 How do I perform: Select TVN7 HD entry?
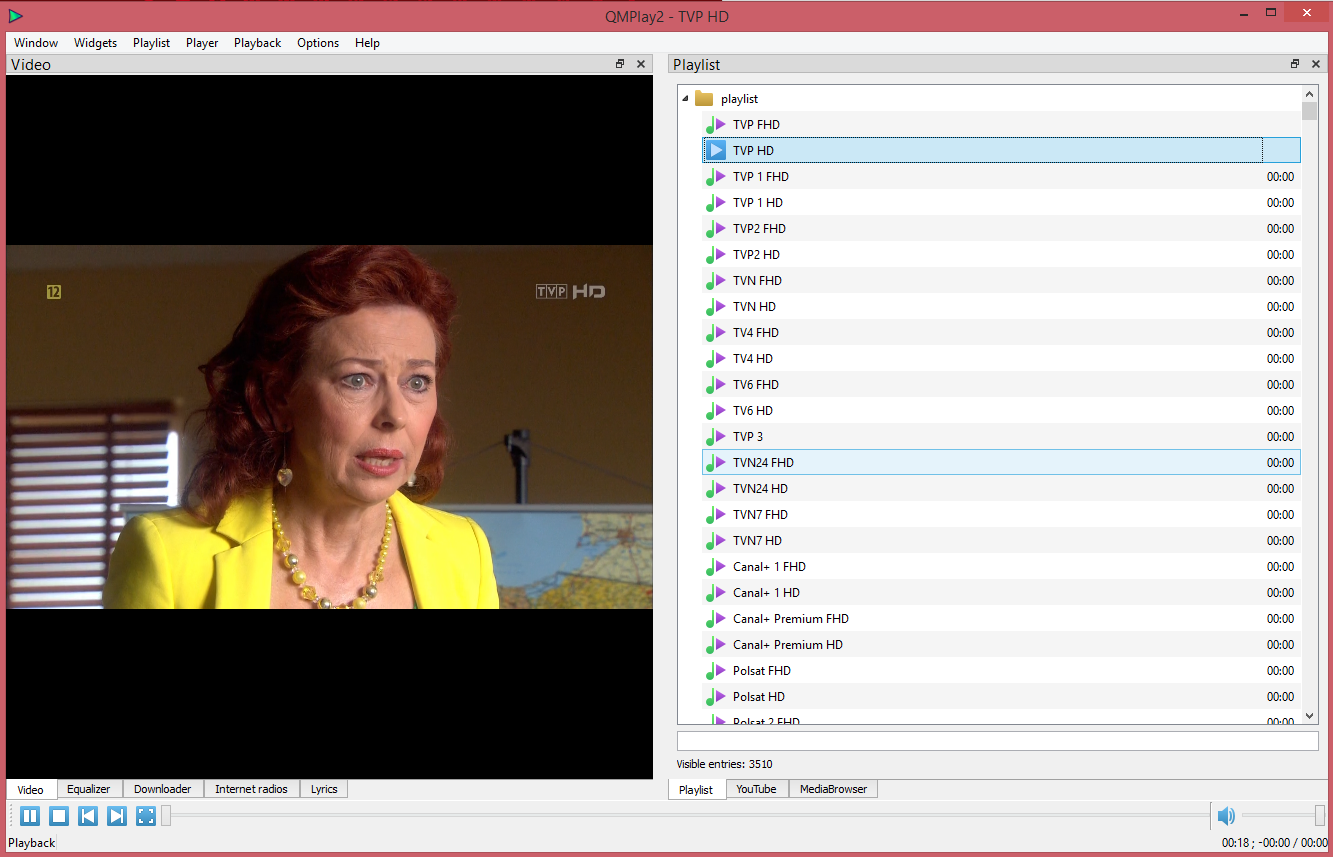(x=1002, y=540)
